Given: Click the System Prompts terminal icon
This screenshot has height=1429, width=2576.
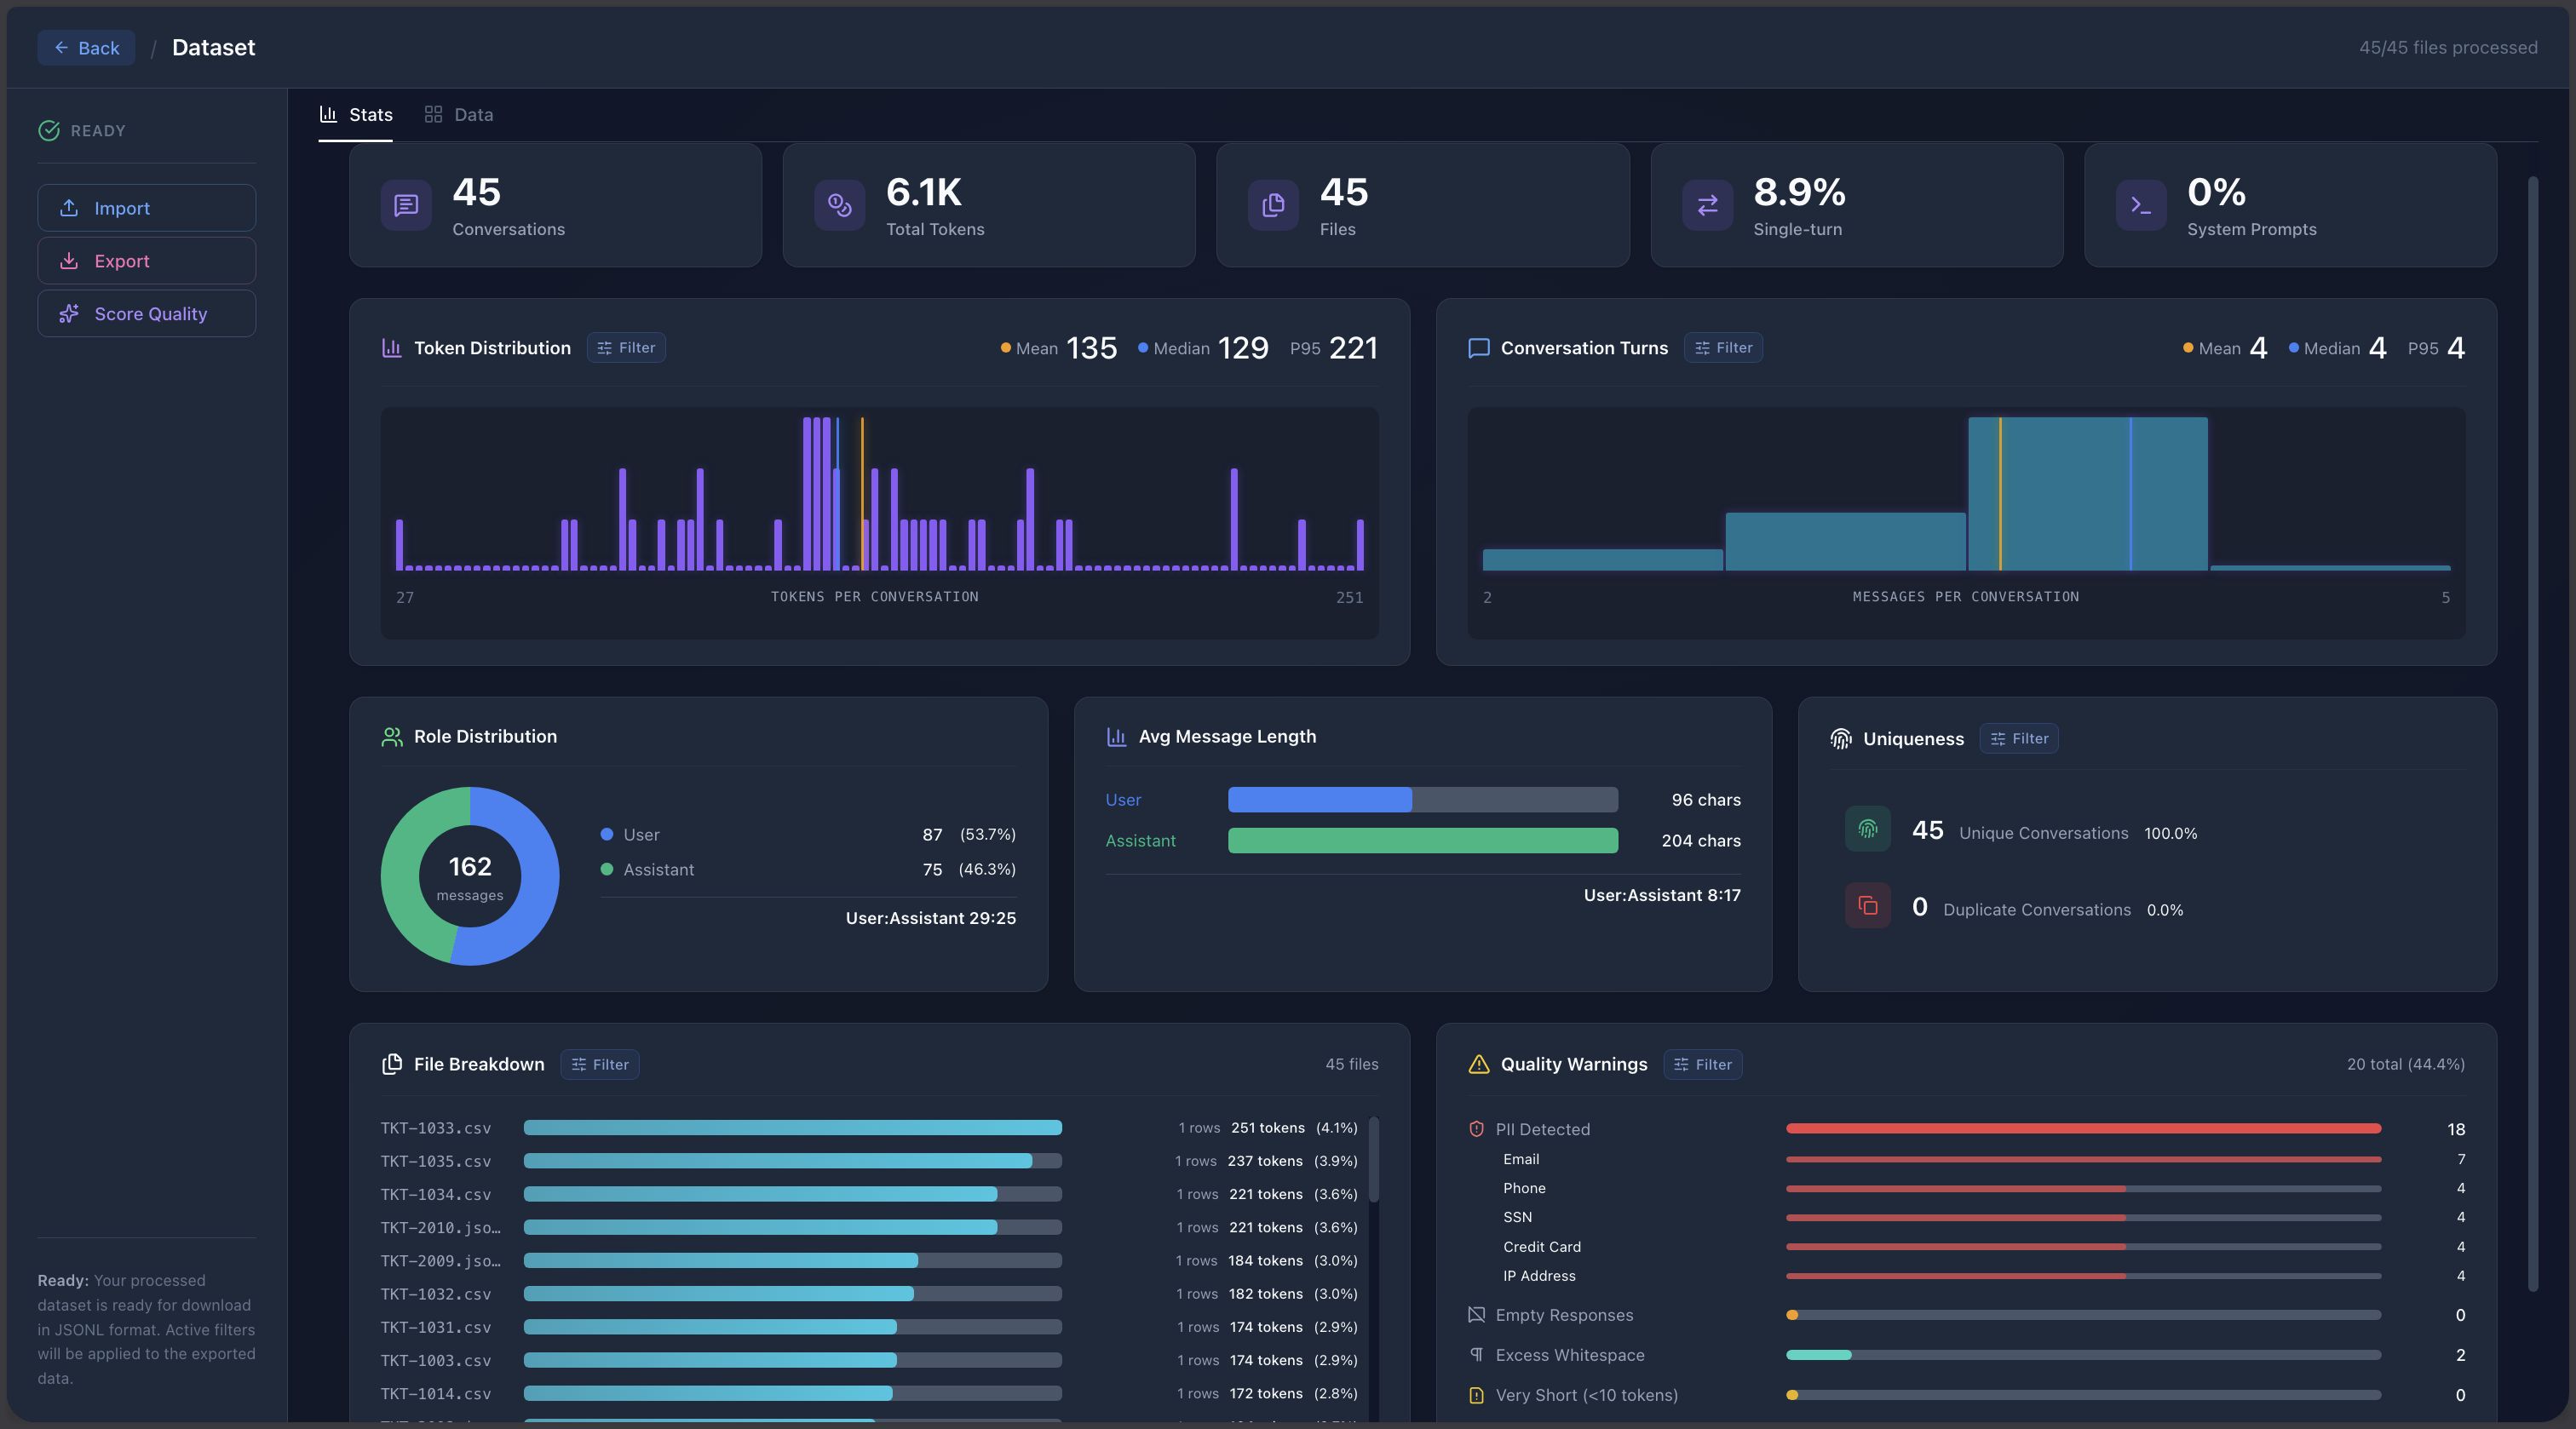Looking at the screenshot, I should click(2141, 206).
